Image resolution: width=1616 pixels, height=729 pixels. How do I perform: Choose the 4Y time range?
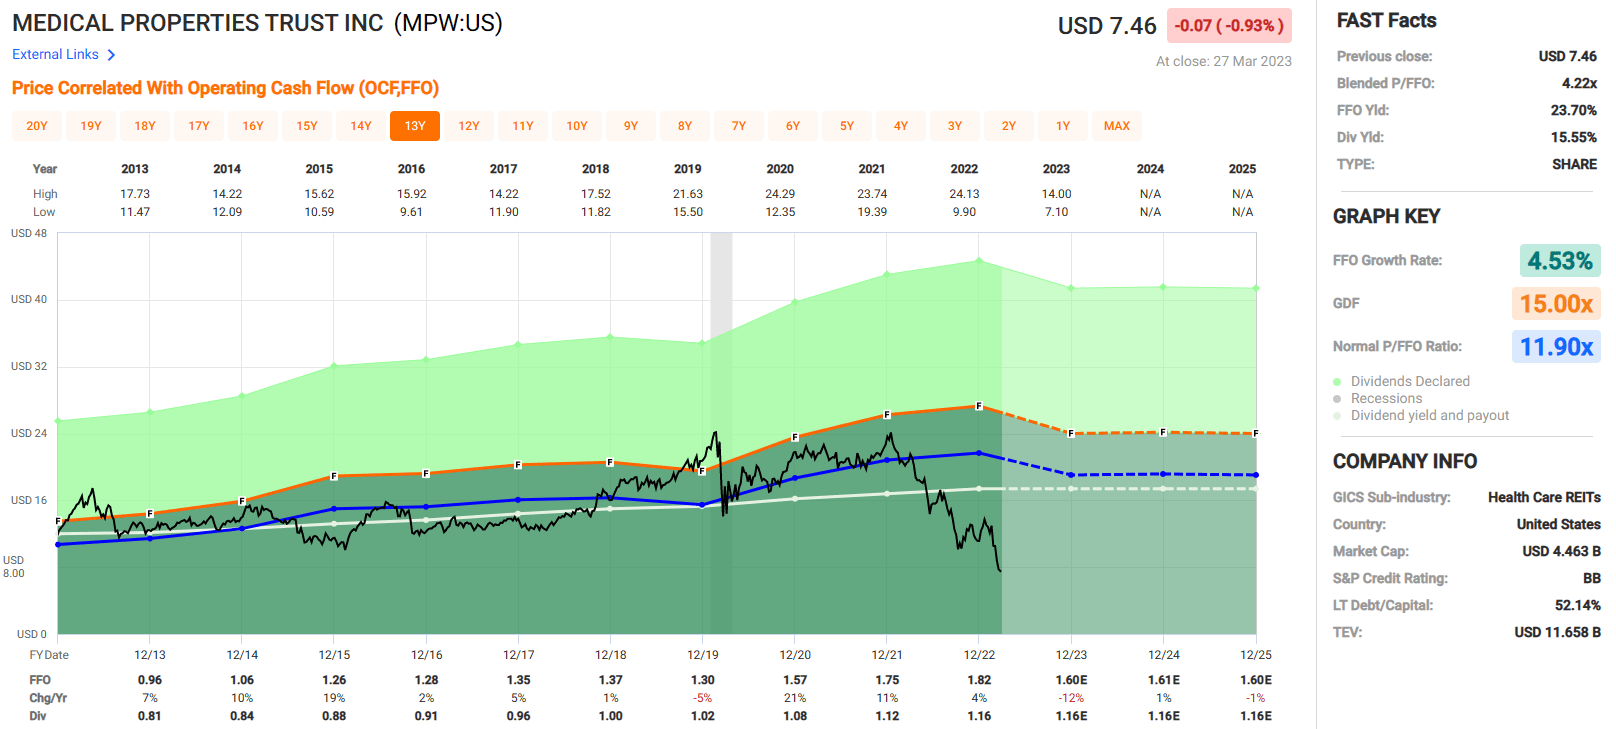[901, 126]
